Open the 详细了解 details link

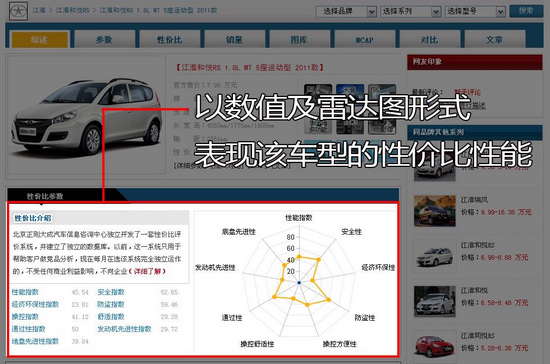147,271
